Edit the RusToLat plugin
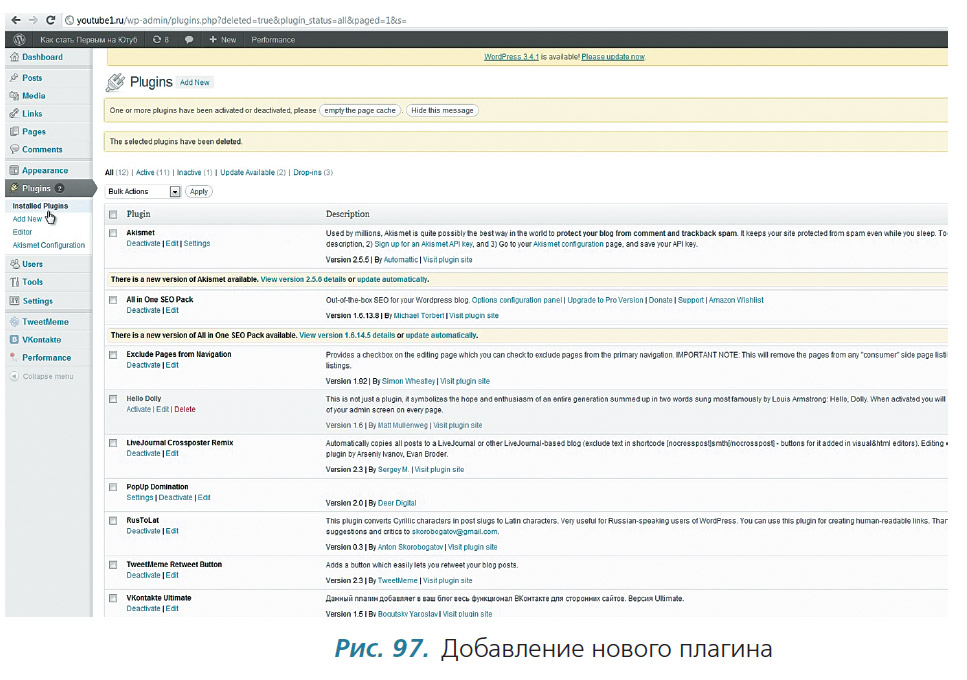967x680 pixels. [172, 531]
